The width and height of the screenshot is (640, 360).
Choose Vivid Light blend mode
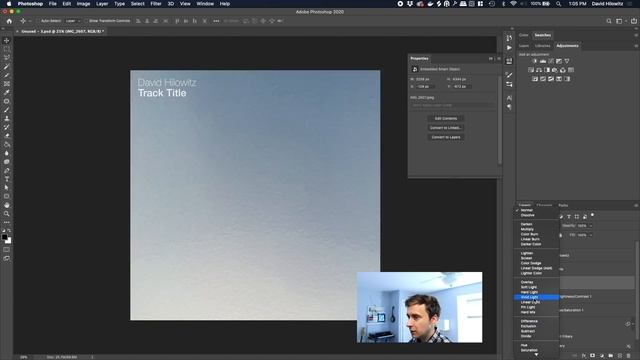(536, 297)
